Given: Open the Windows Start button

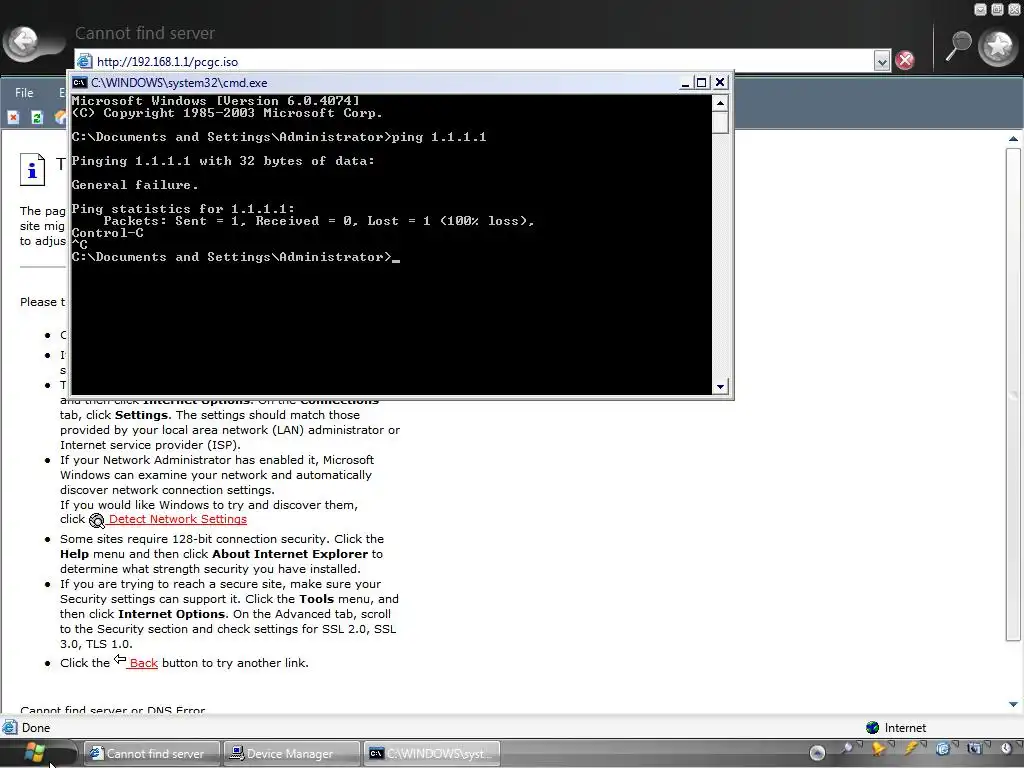Looking at the screenshot, I should (x=34, y=754).
